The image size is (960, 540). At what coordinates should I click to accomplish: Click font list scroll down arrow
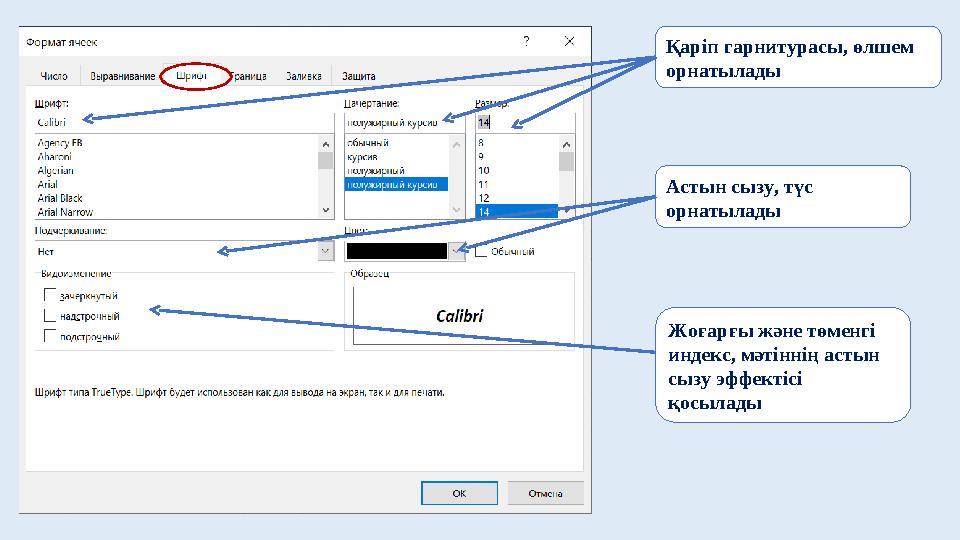coord(326,210)
